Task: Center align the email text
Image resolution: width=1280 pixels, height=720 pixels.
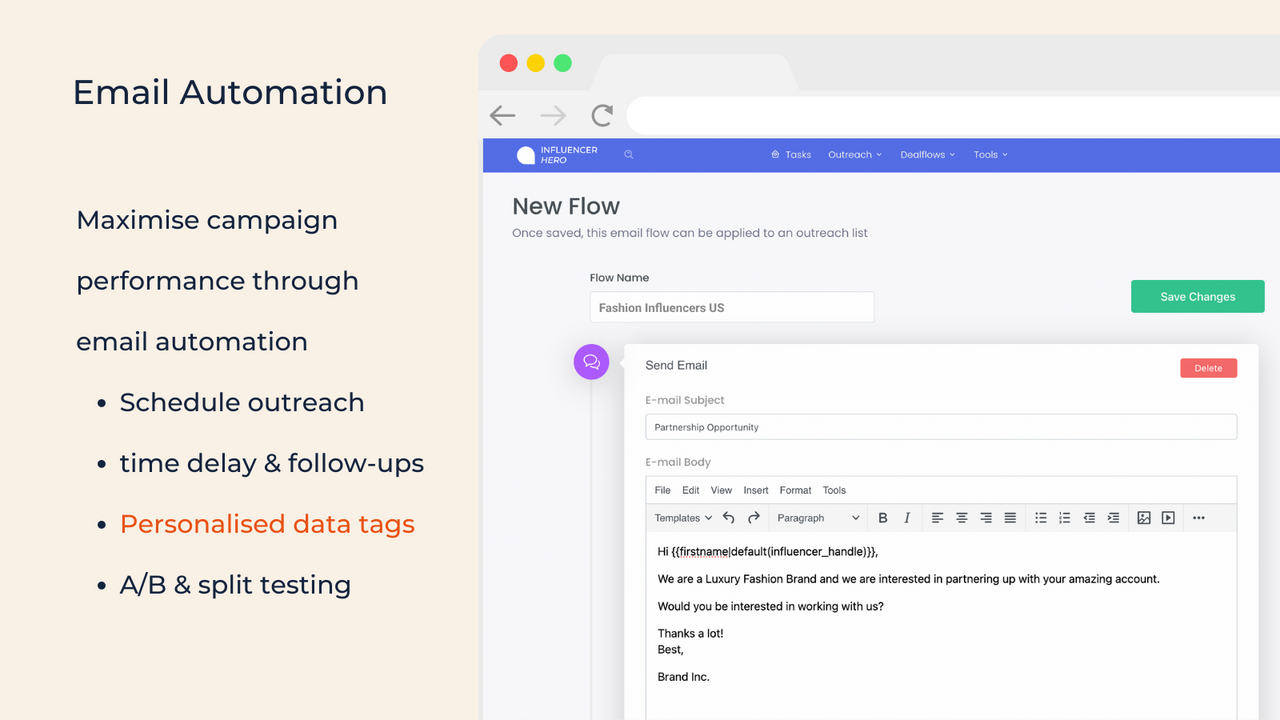Action: pos(961,517)
